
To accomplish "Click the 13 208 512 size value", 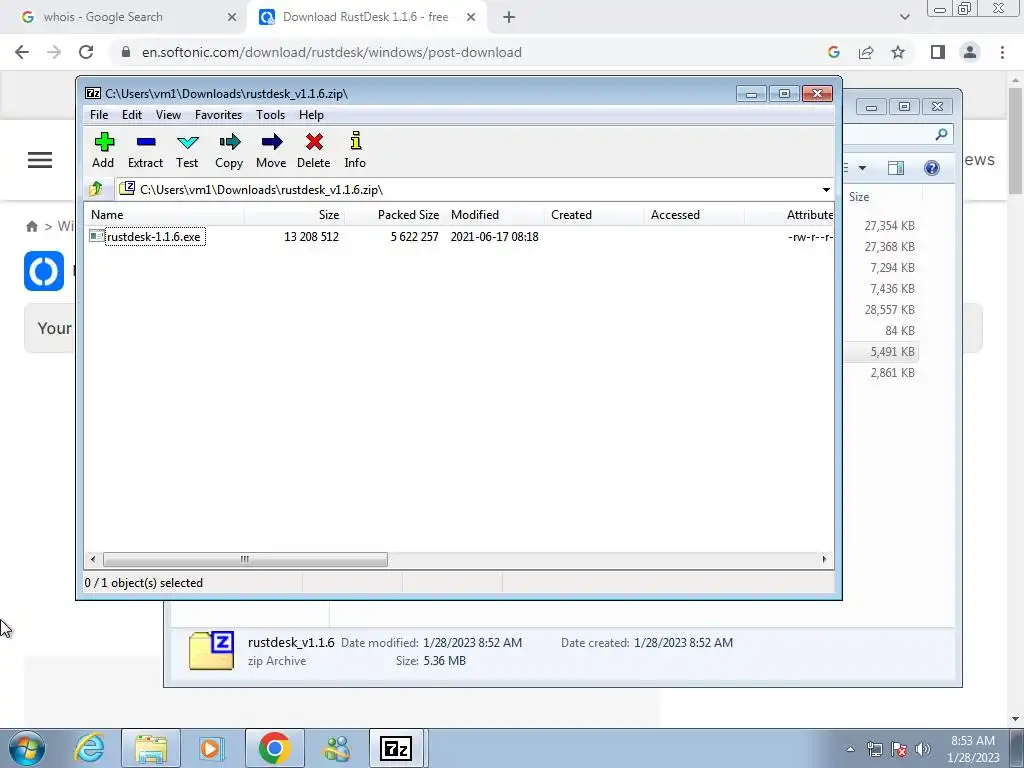I will [x=312, y=237].
